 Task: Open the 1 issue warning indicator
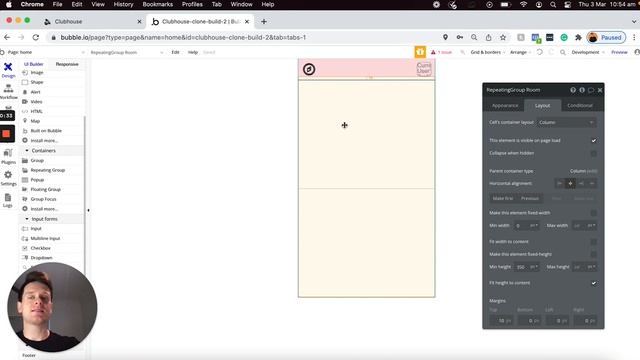point(441,52)
